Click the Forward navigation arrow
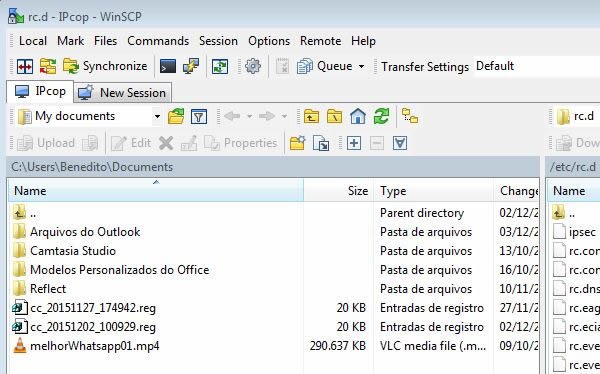Viewport: 600px width, 374px height. coord(267,116)
